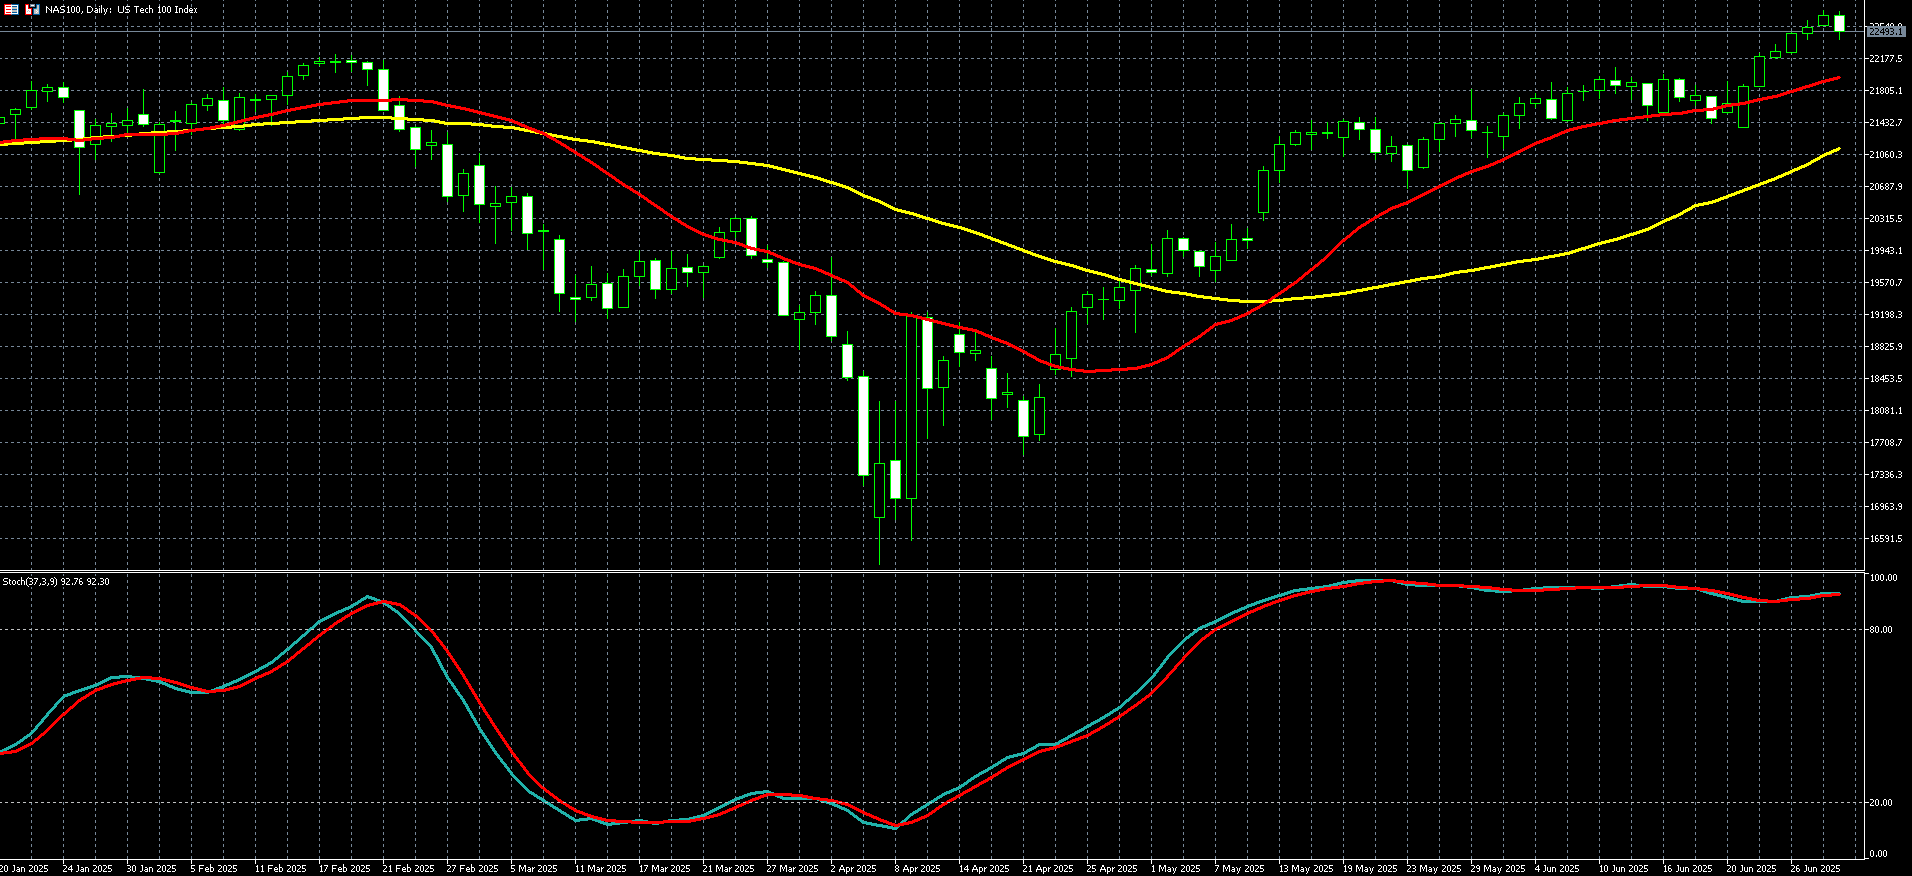Click the 22177.5 price scale label

[x=1885, y=59]
